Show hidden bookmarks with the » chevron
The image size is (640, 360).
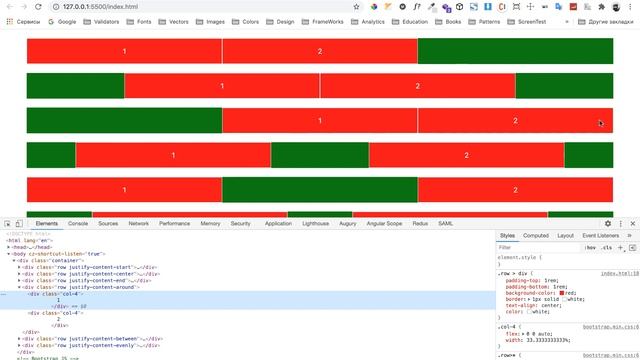(567, 22)
